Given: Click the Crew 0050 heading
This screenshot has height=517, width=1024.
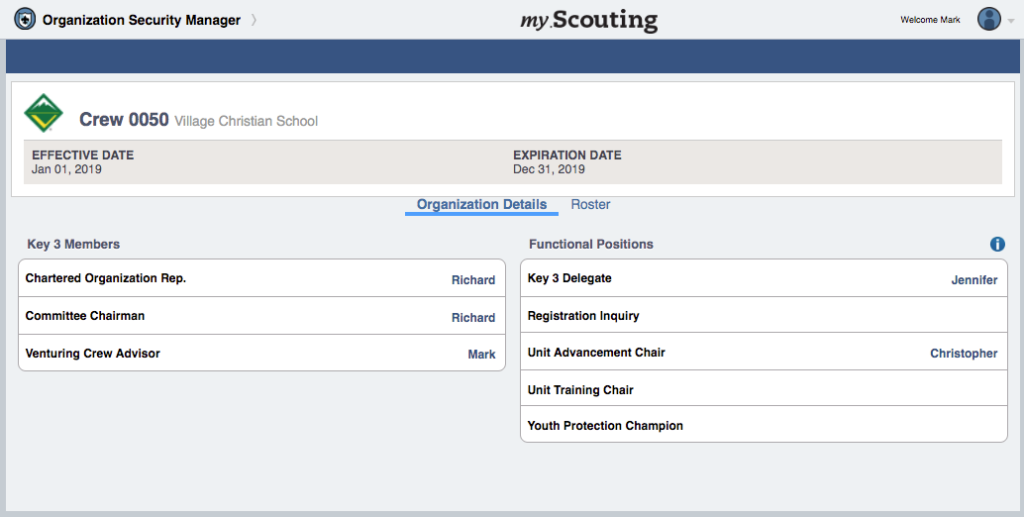Looking at the screenshot, I should (124, 119).
